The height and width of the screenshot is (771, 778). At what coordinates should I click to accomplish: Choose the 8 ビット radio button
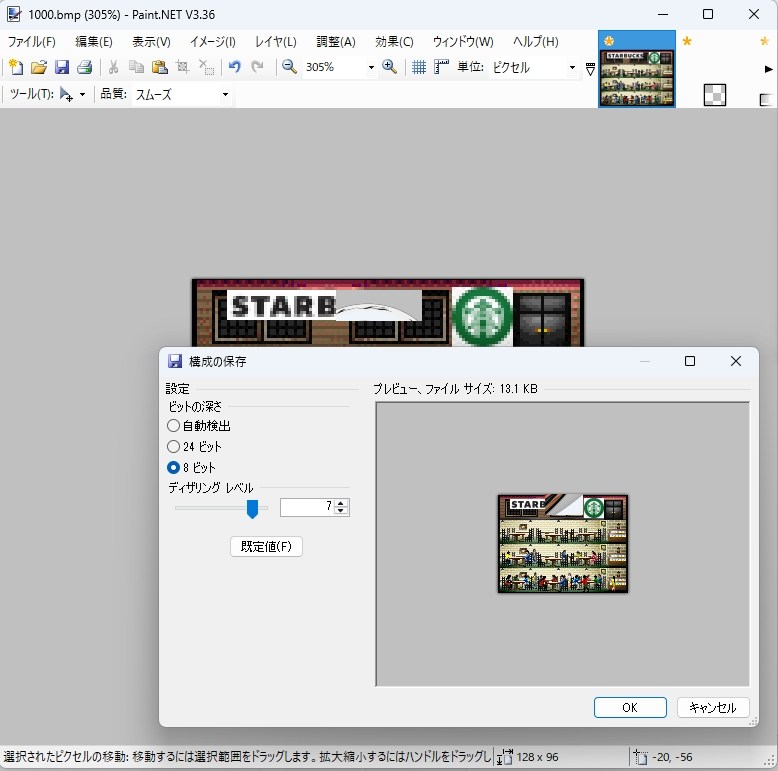pyautogui.click(x=174, y=468)
